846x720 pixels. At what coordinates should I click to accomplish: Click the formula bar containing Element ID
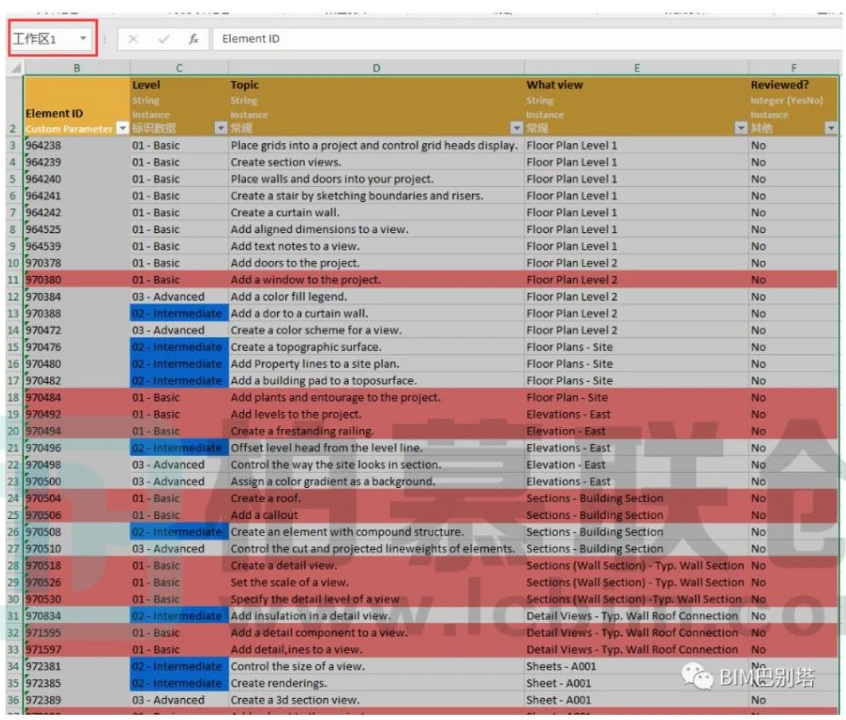point(526,39)
